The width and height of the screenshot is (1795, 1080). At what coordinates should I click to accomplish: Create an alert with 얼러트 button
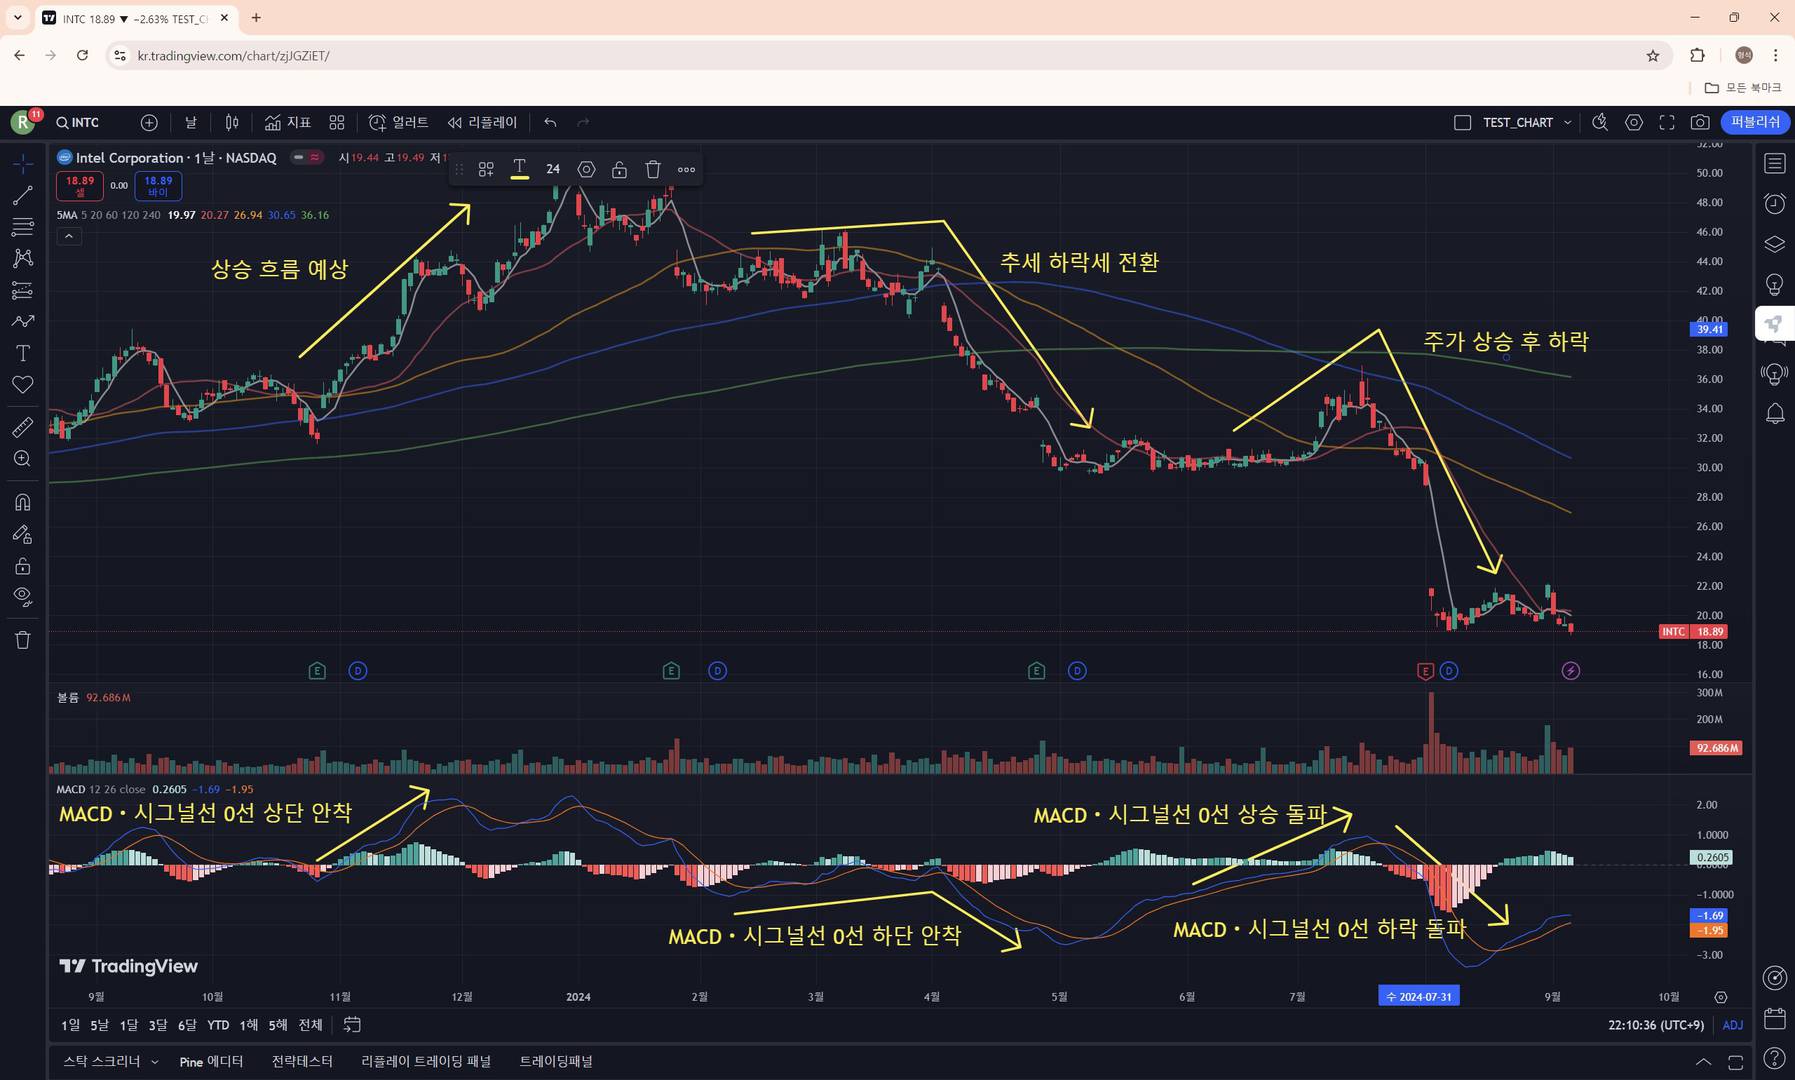coord(398,122)
